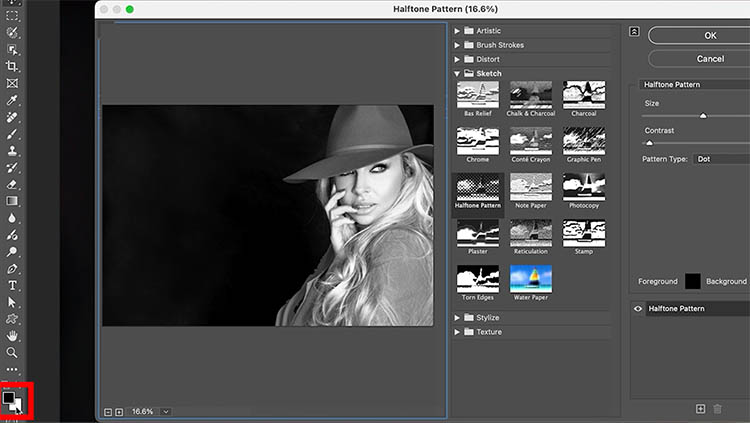Screen dimensions: 750x423
Task: Choose the Zoom tool in toolbar
Action: coord(12,352)
